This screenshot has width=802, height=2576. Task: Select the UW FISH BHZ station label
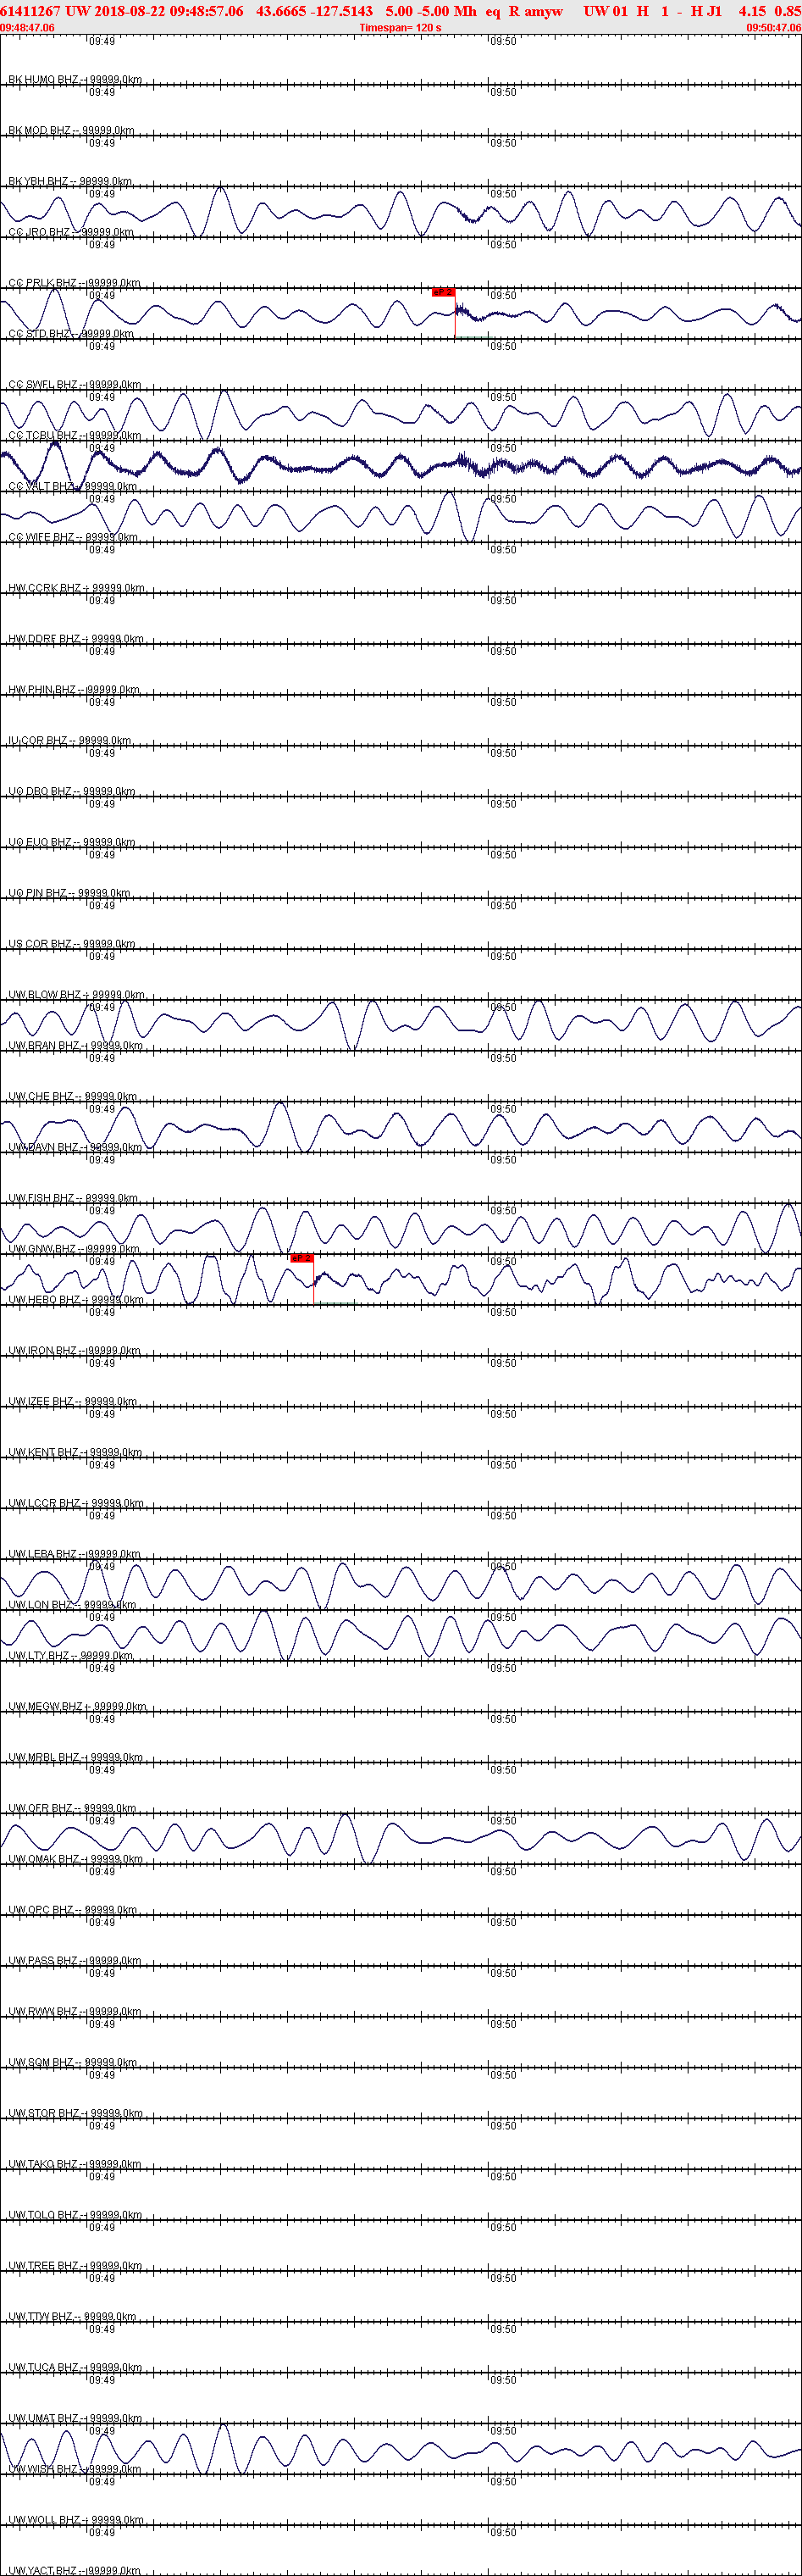point(73,1198)
